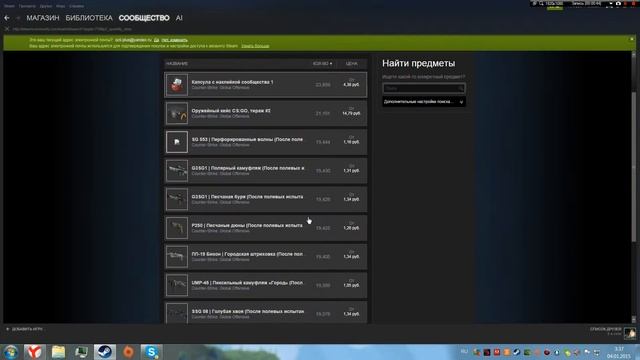
Task: Click ДОБАВИТЬ ИГРУ at the bottom left
Action: [24, 329]
